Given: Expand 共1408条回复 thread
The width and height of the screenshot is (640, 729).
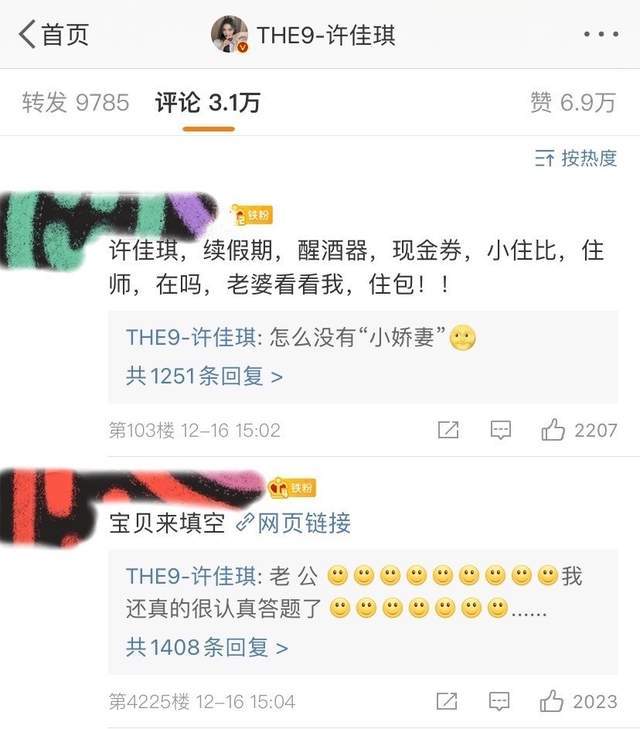Looking at the screenshot, I should pyautogui.click(x=207, y=647).
